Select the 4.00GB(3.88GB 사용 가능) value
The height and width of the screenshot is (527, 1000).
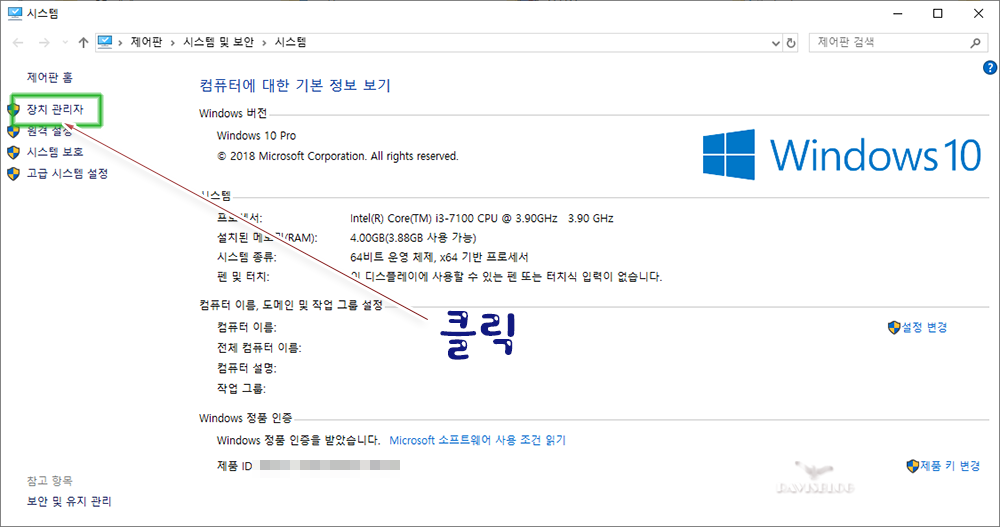[x=413, y=238]
